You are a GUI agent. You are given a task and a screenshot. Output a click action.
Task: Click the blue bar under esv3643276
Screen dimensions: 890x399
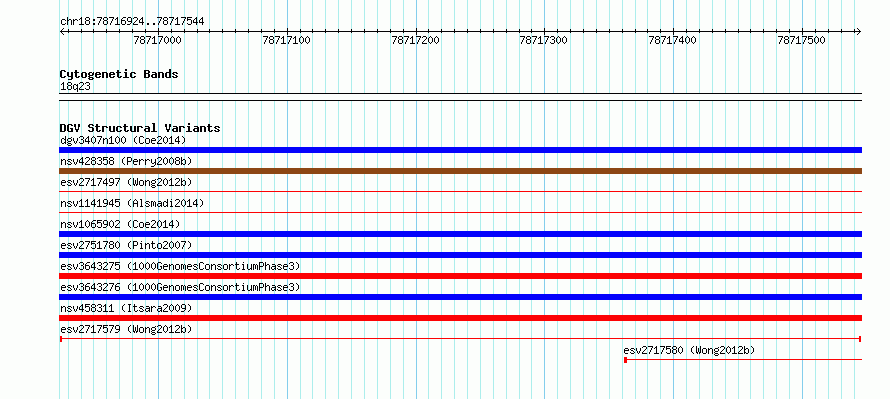(460, 297)
